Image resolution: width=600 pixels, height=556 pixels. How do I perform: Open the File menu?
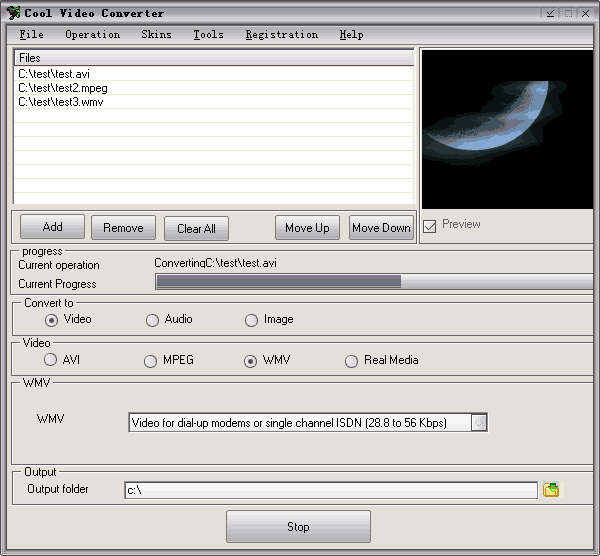pos(31,34)
